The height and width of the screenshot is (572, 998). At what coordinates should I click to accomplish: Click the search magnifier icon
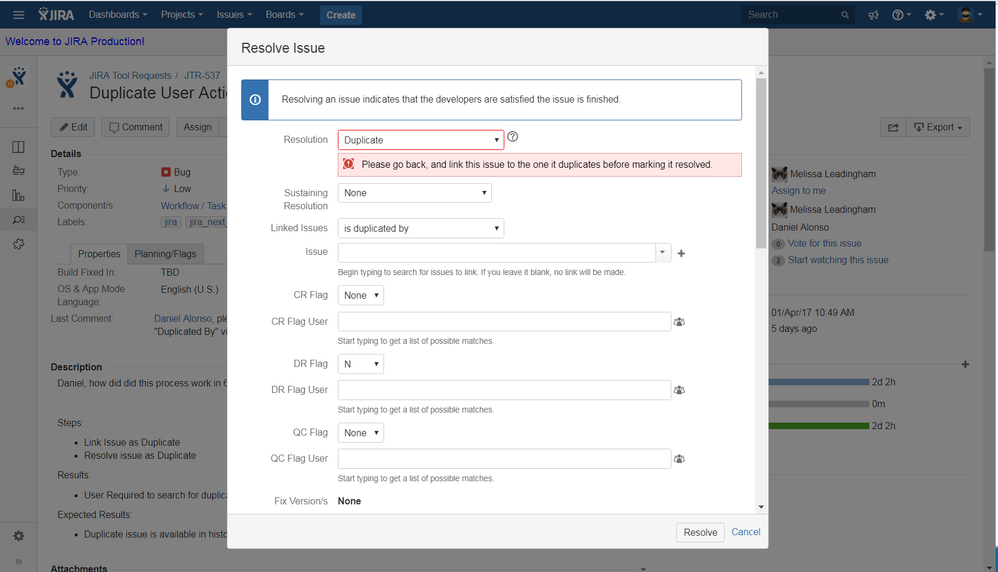click(845, 15)
